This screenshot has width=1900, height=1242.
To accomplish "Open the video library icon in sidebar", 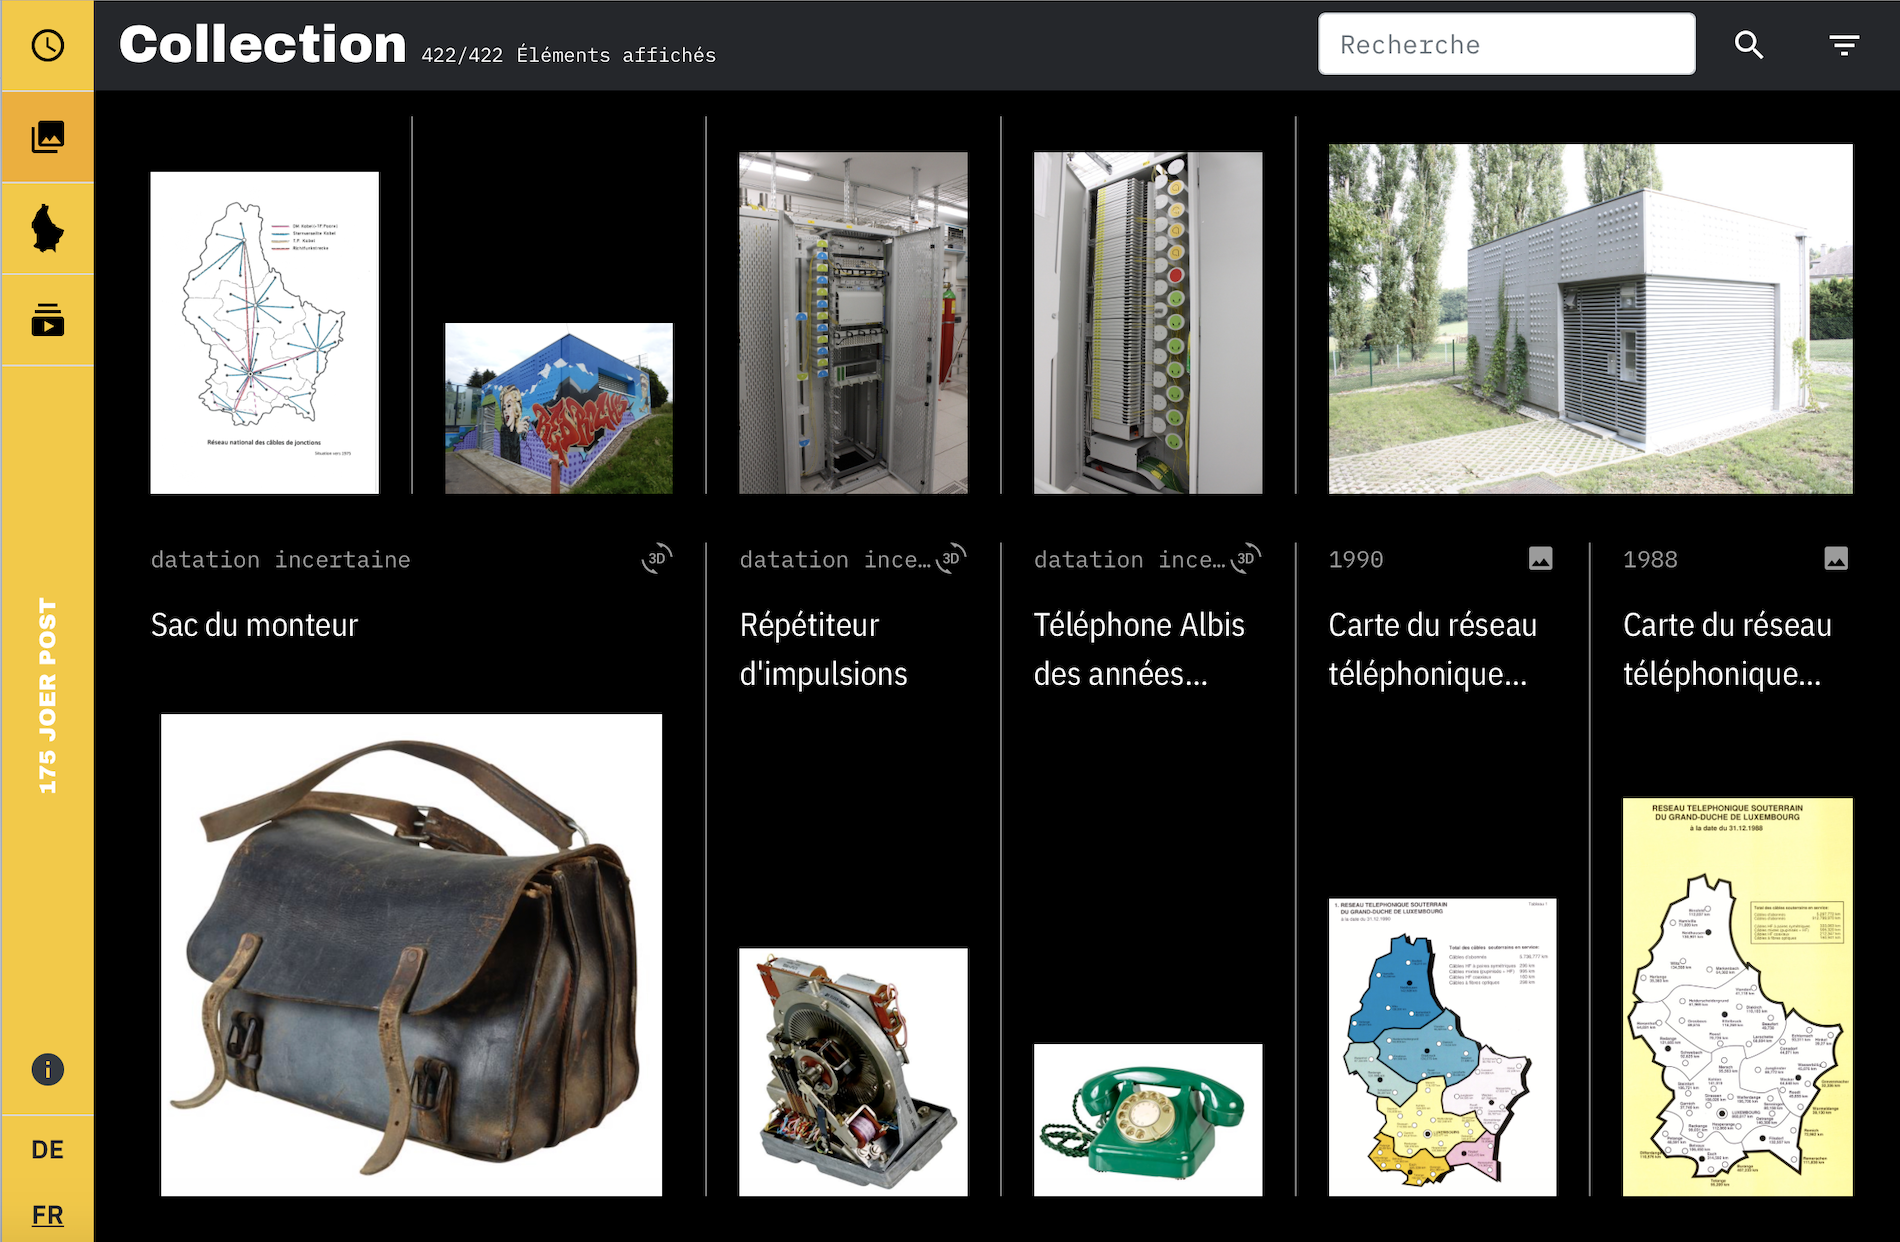I will (x=47, y=320).
